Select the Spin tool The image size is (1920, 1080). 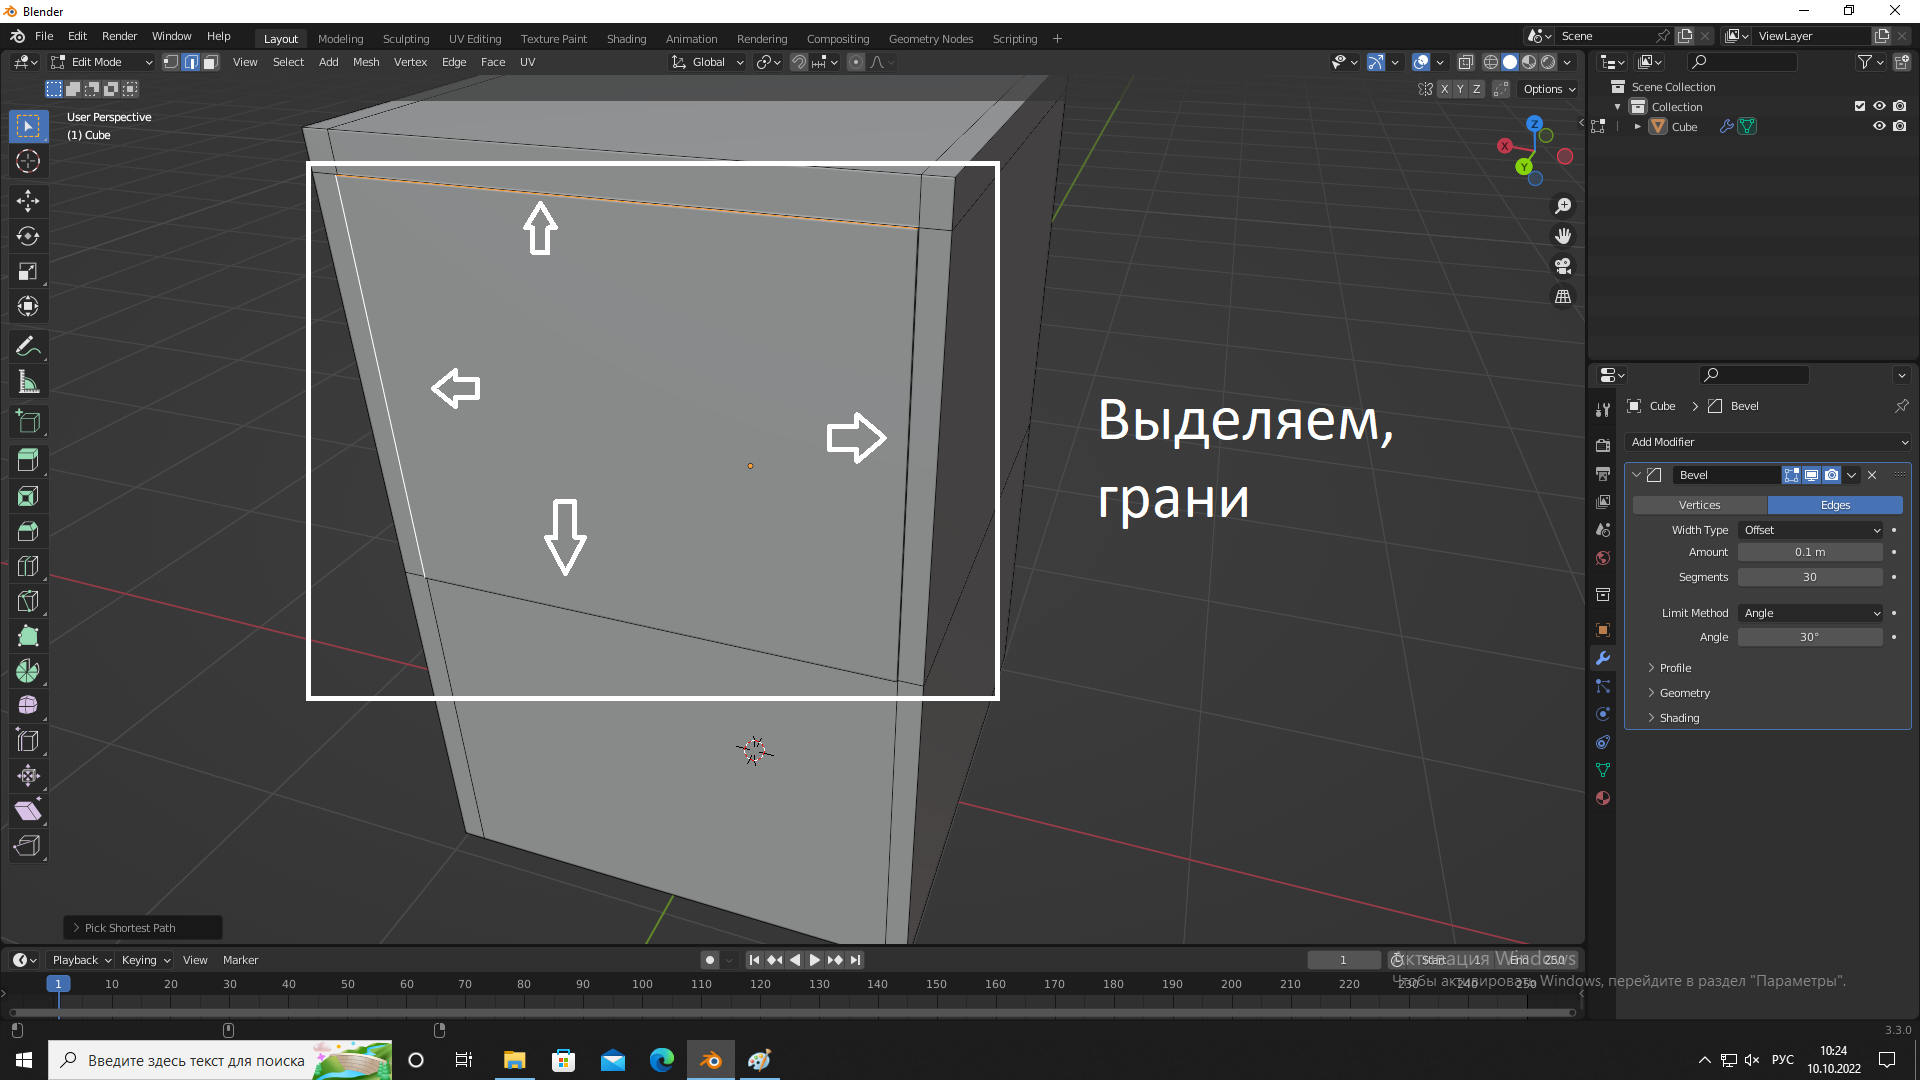pyautogui.click(x=28, y=671)
